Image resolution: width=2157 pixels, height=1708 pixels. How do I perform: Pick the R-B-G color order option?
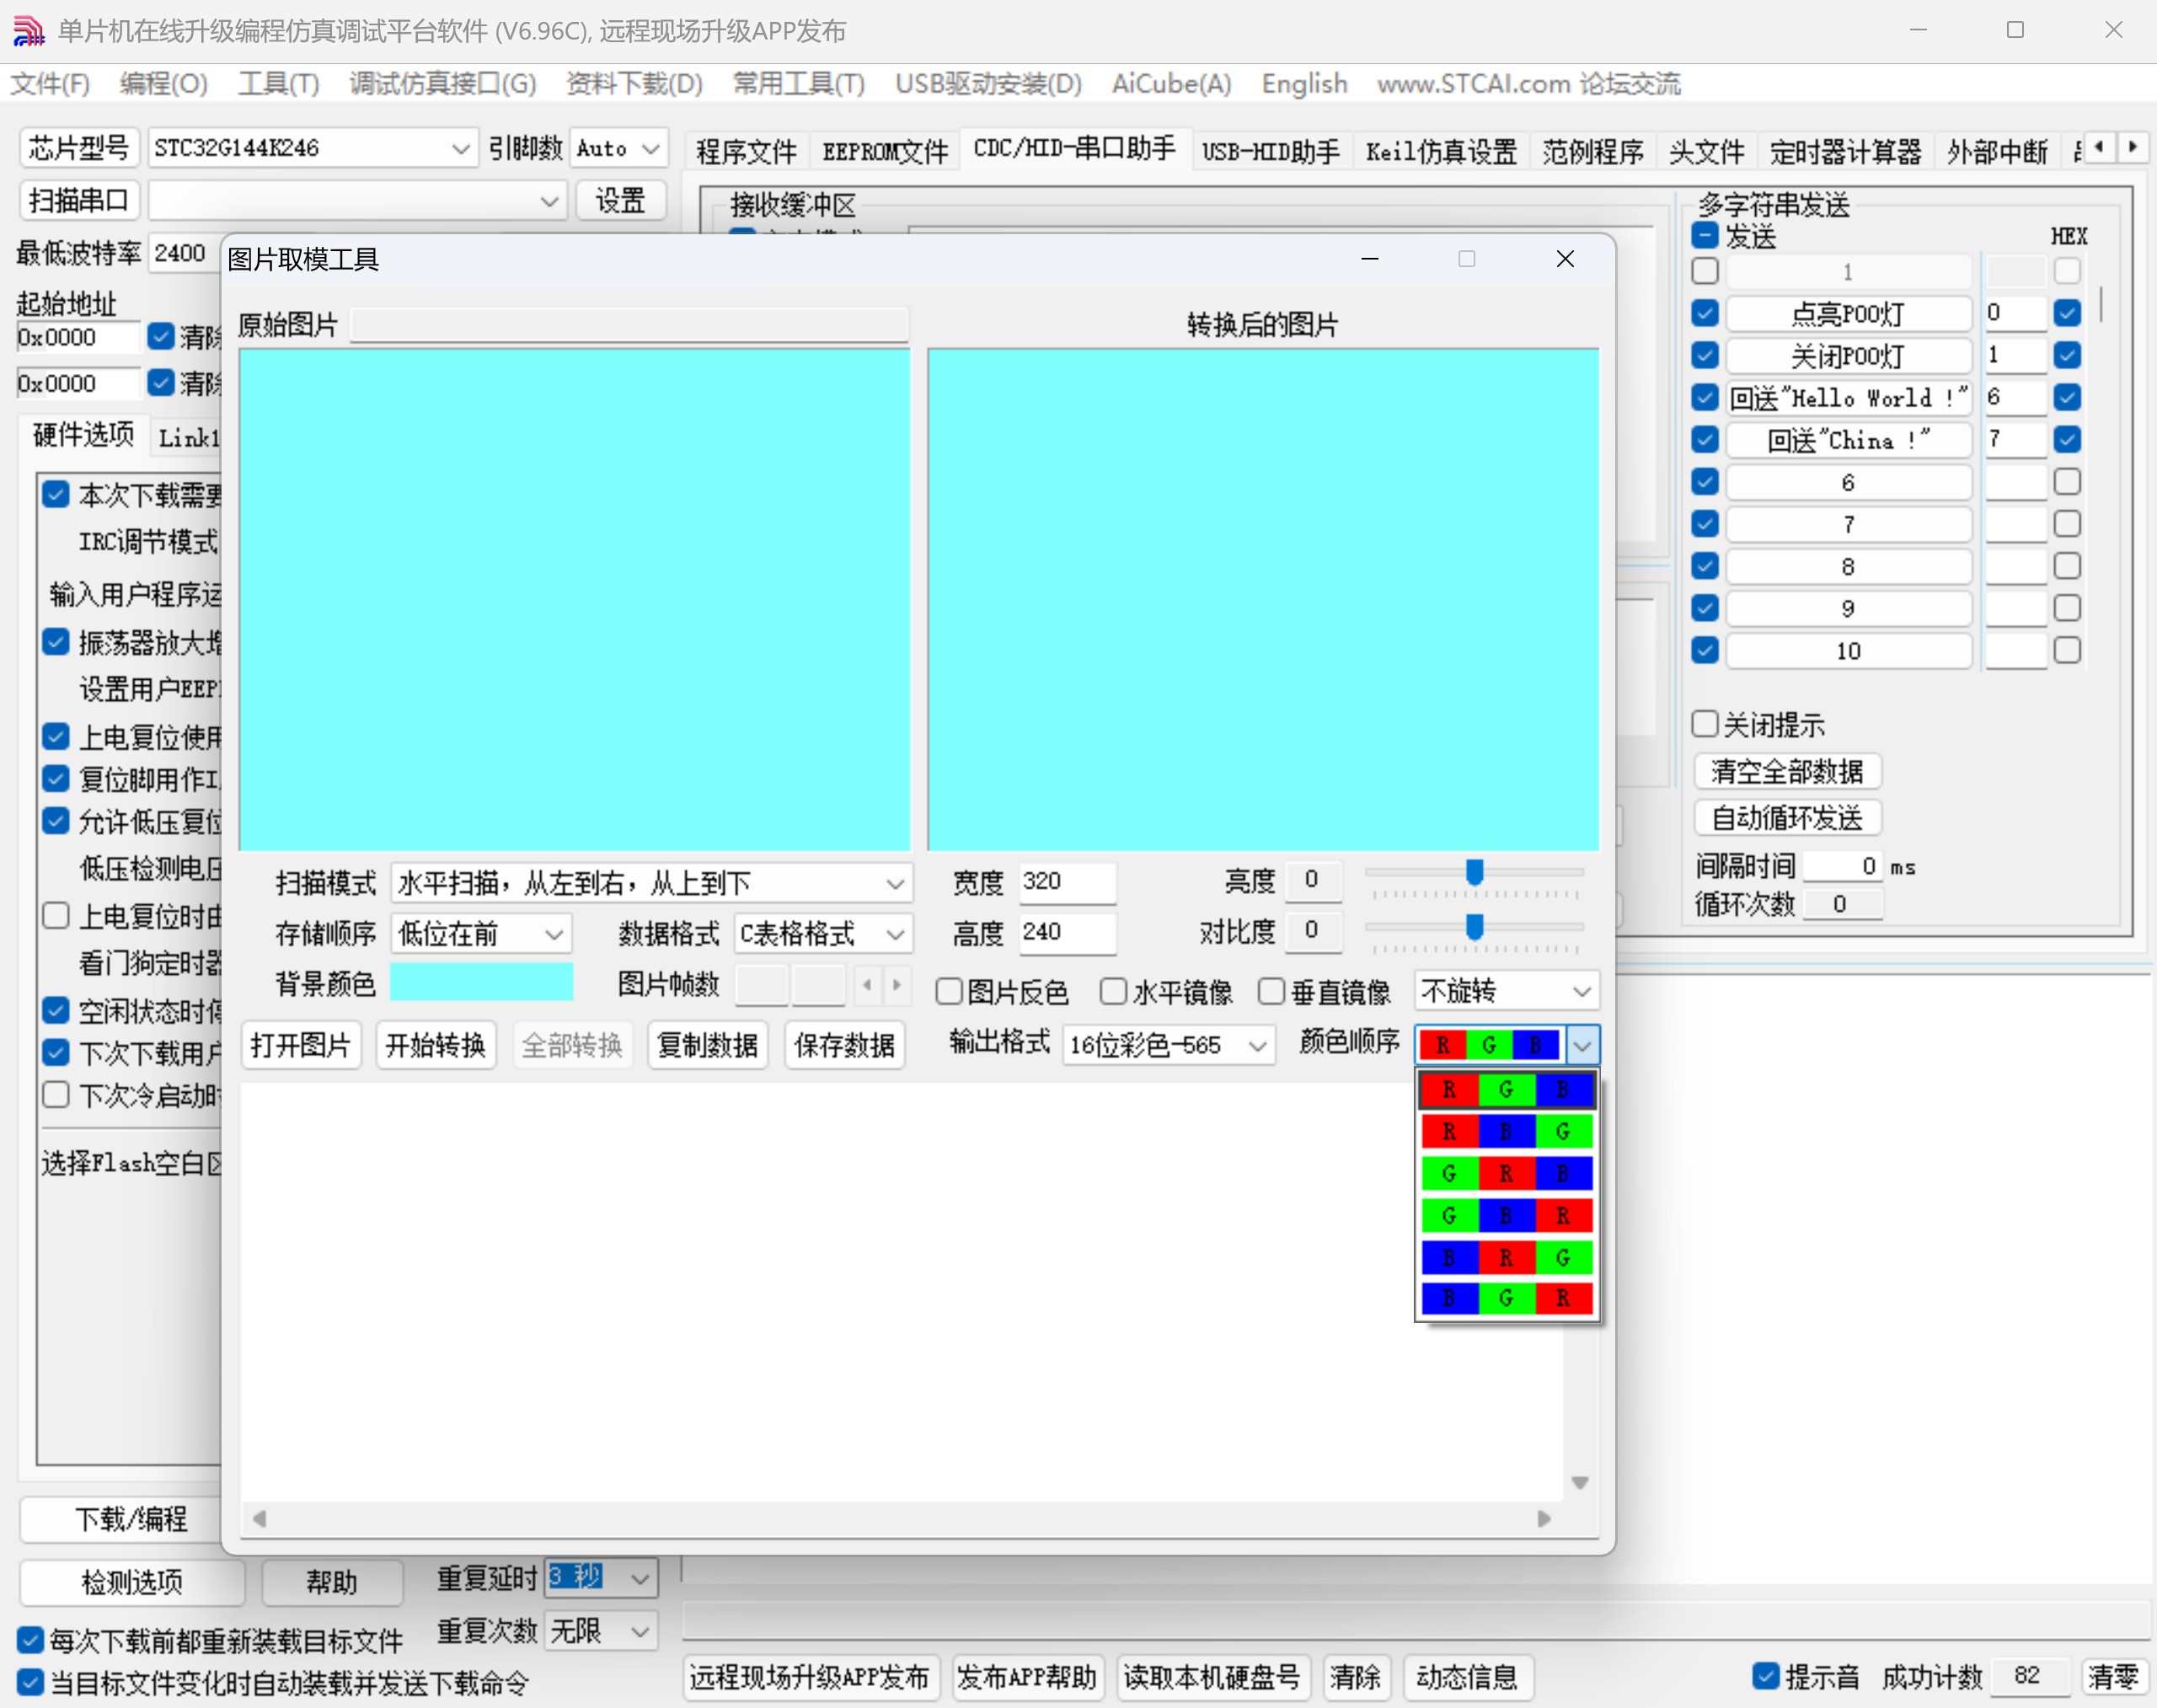(1506, 1131)
